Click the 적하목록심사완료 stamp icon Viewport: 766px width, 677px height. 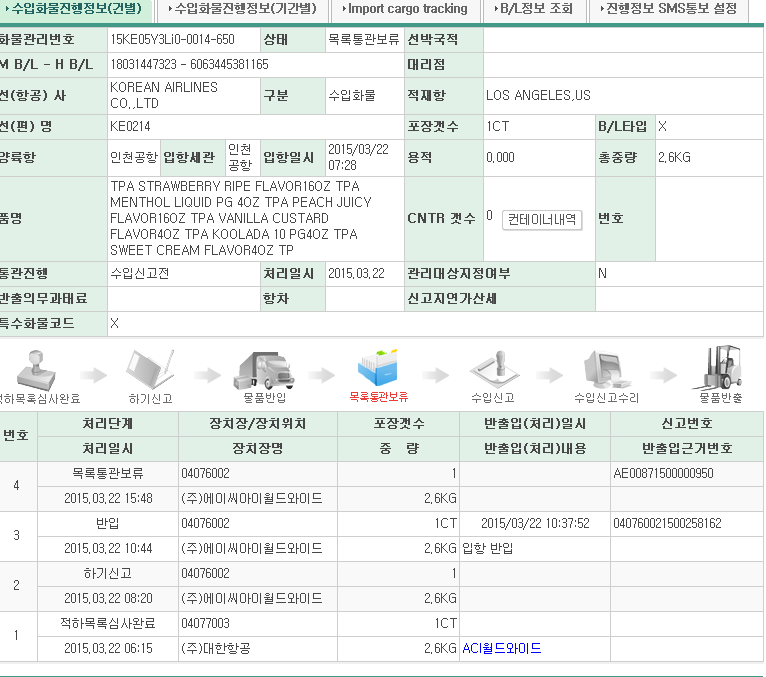coord(36,370)
